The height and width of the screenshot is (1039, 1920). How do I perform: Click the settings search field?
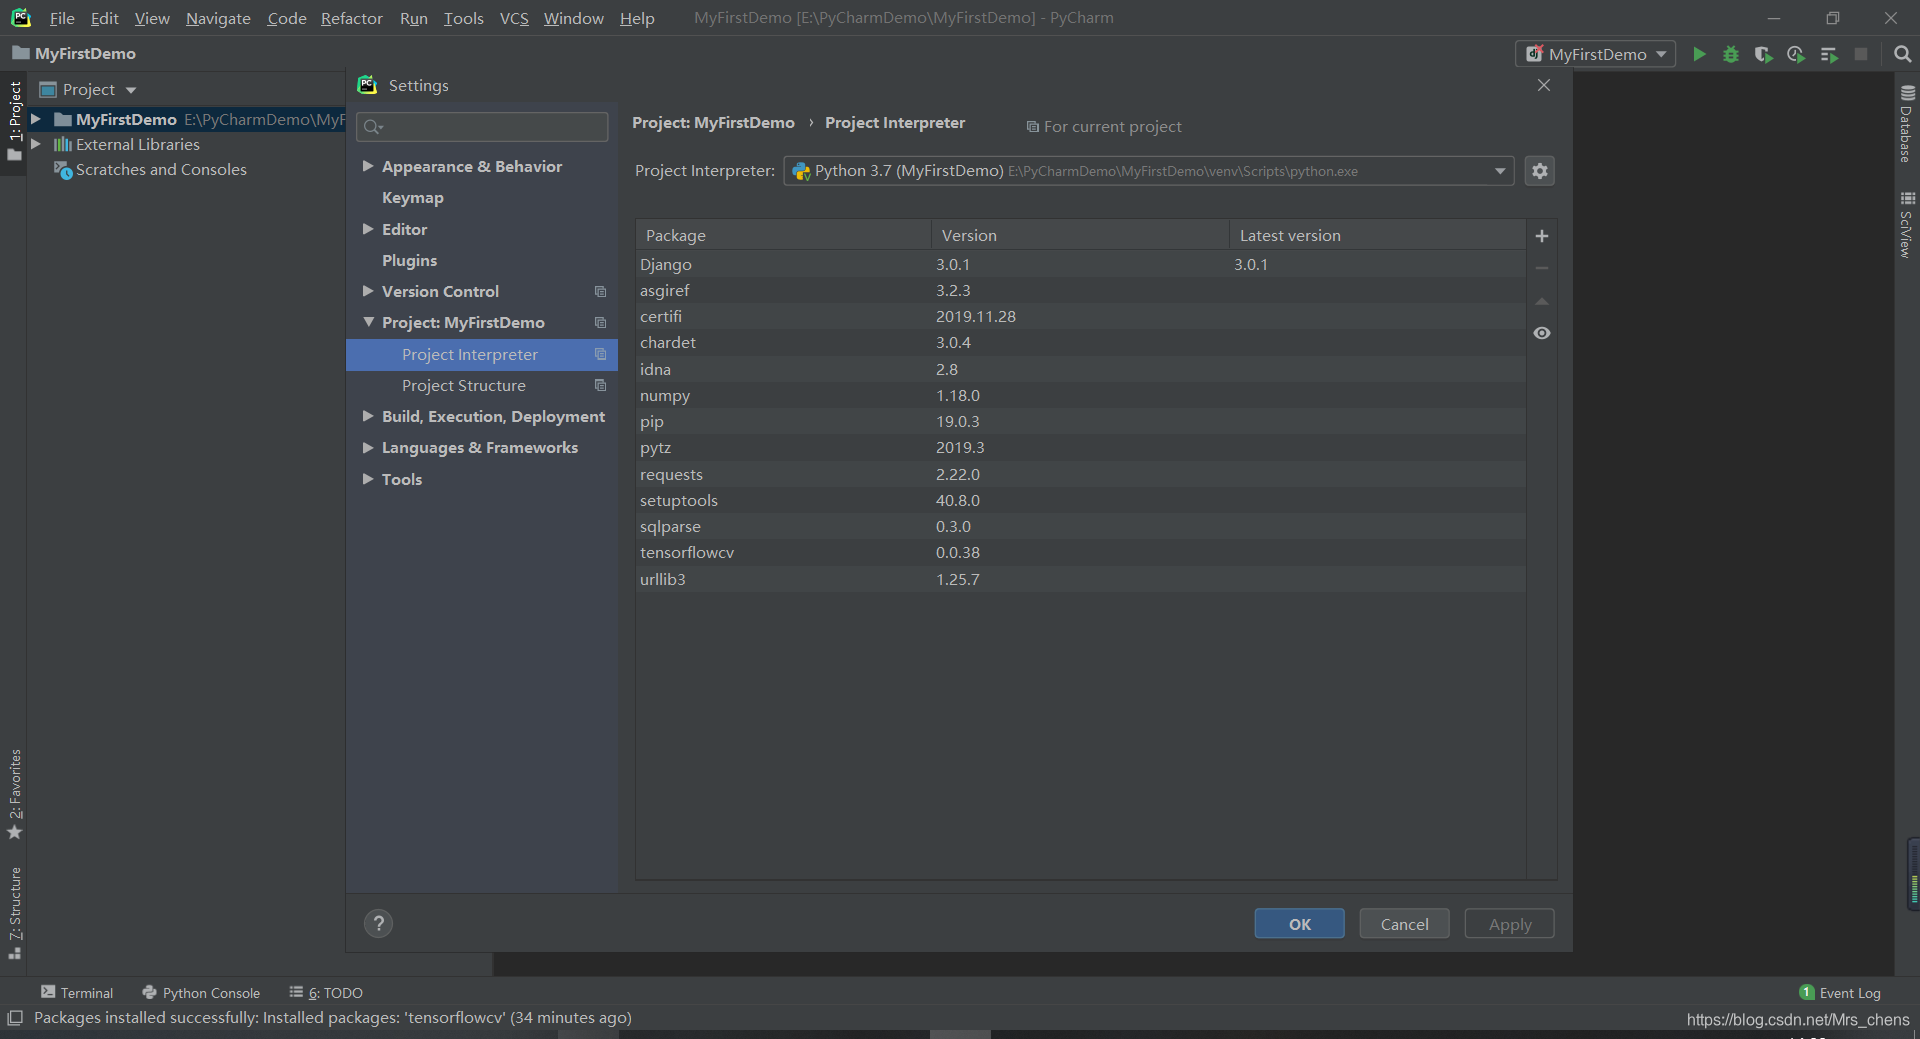click(482, 126)
